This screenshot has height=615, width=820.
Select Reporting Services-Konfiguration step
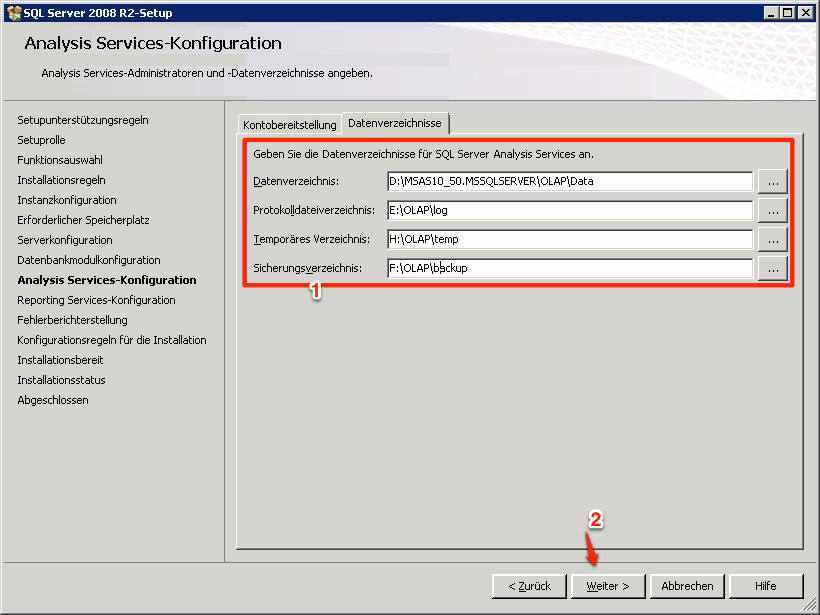click(x=96, y=300)
